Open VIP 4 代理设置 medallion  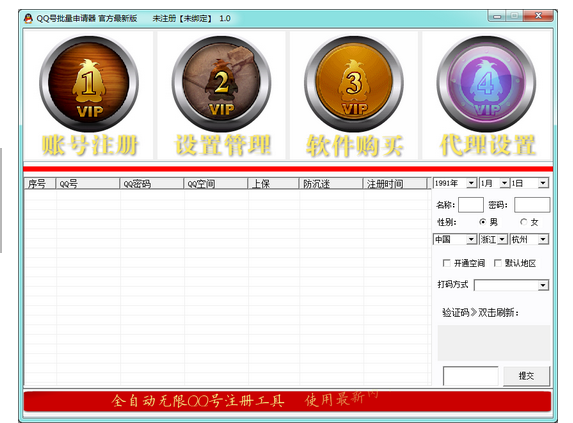tap(486, 84)
